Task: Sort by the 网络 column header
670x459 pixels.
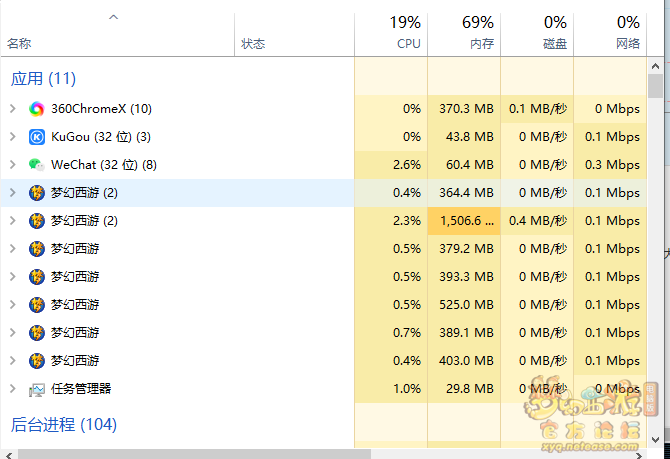Action: point(628,44)
